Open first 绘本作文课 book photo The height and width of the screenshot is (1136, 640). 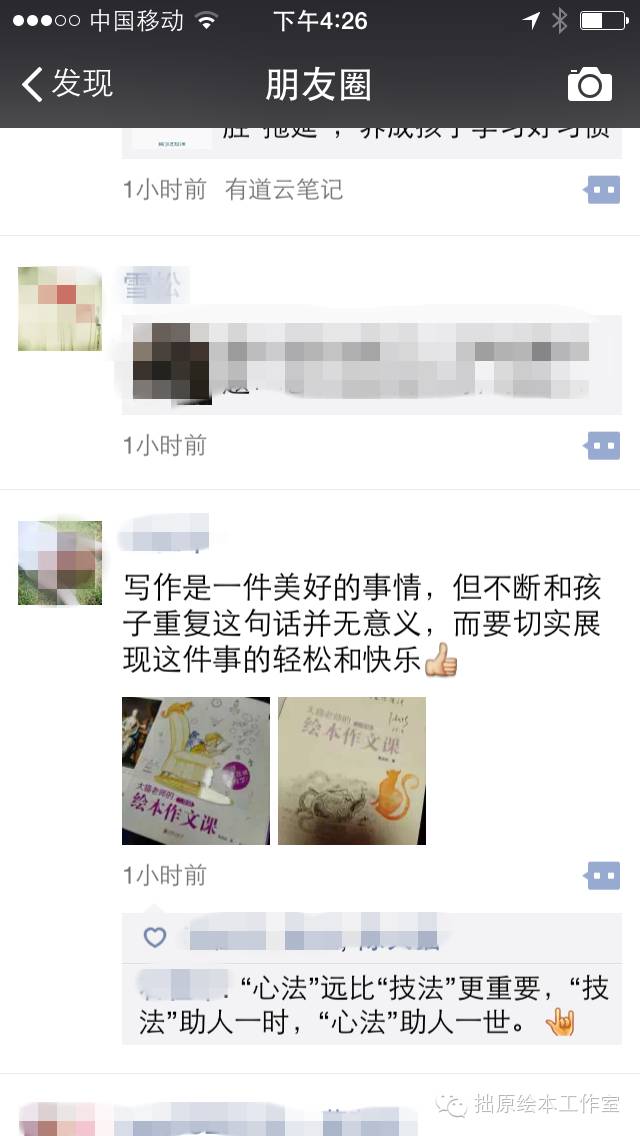[x=196, y=771]
